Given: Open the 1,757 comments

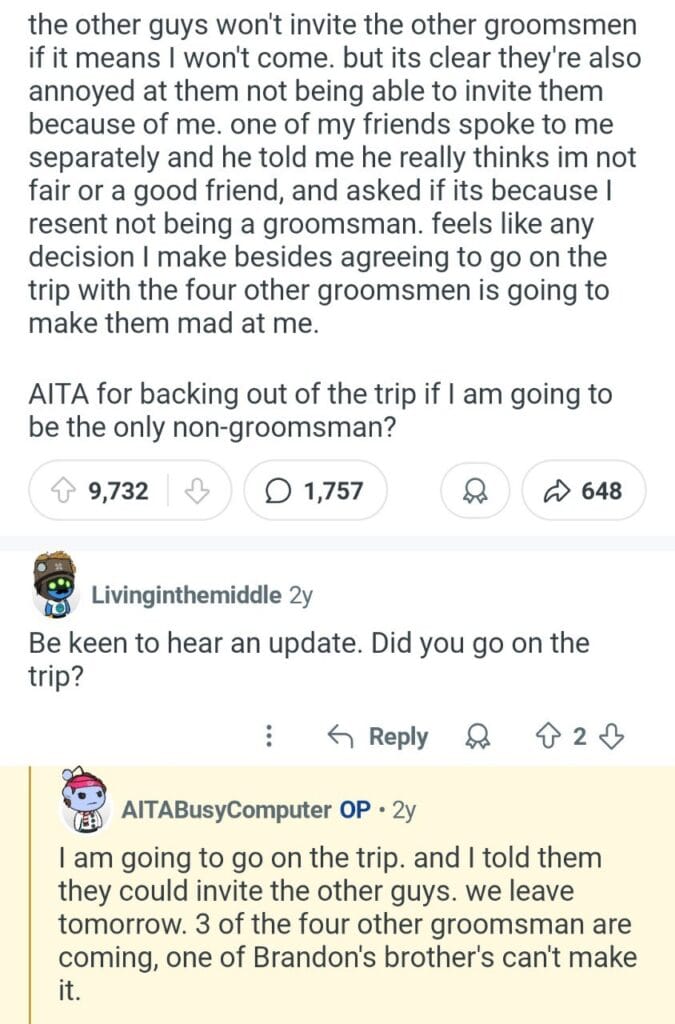Looking at the screenshot, I should coord(315,491).
